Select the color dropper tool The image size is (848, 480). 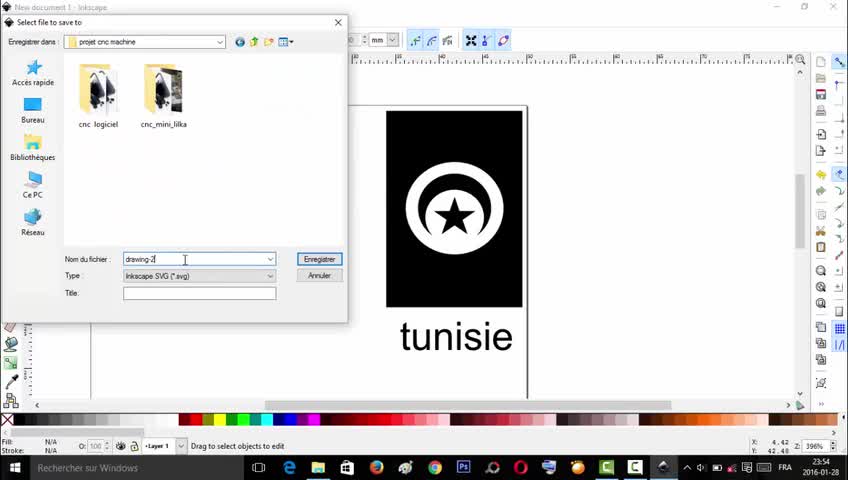(10, 381)
